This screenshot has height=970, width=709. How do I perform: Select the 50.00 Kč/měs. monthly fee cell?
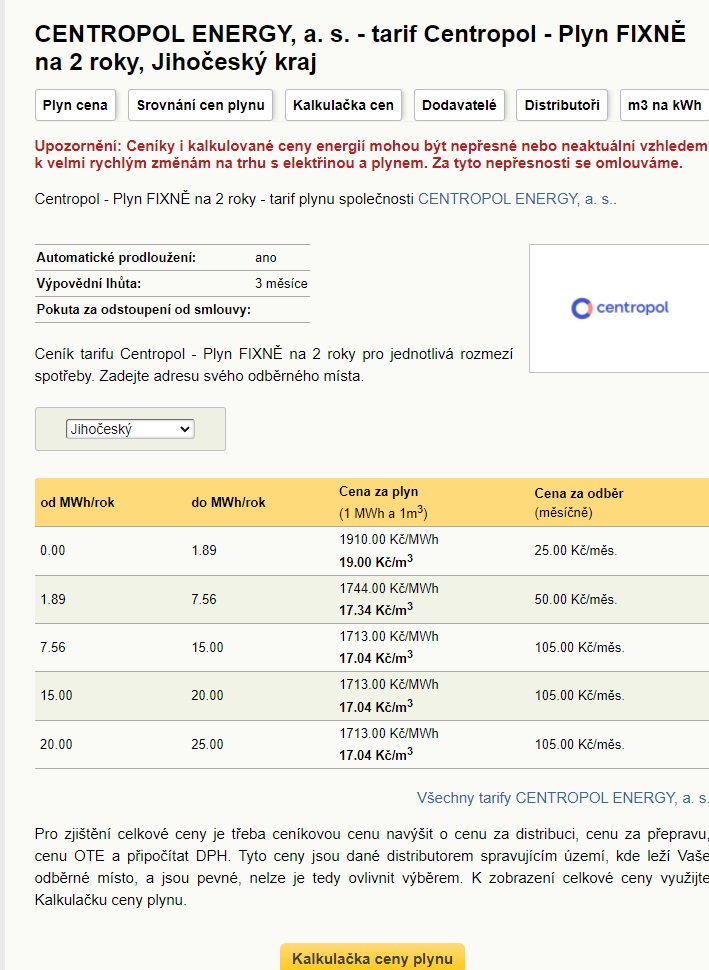(x=575, y=599)
